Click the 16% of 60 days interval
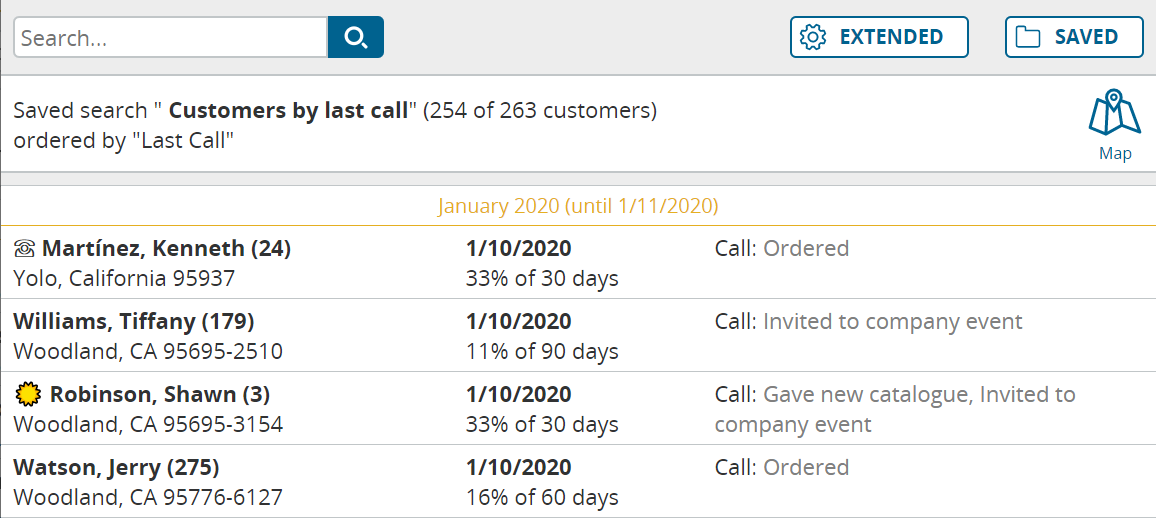The width and height of the screenshot is (1156, 518). pos(543,497)
